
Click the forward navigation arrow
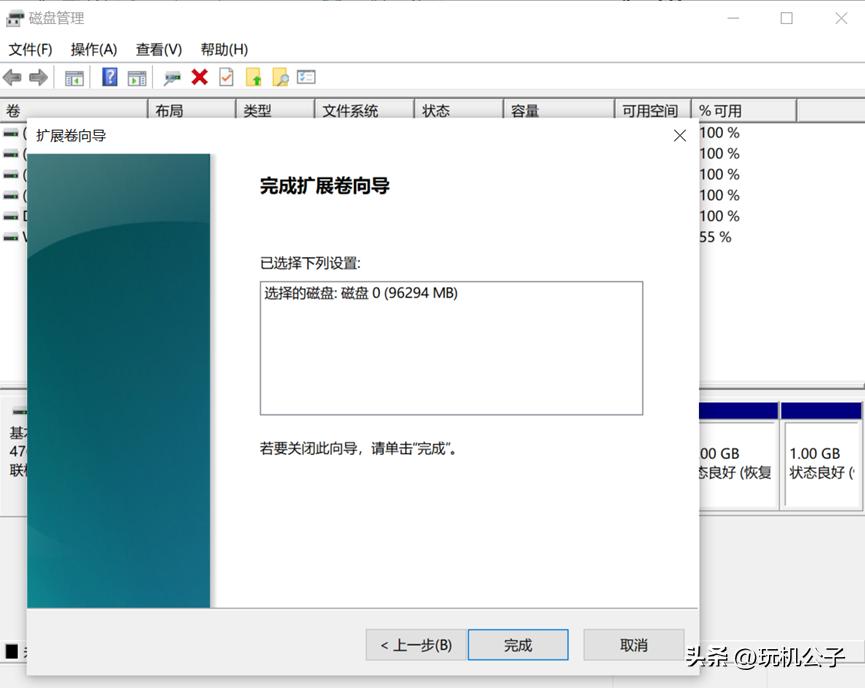click(38, 77)
